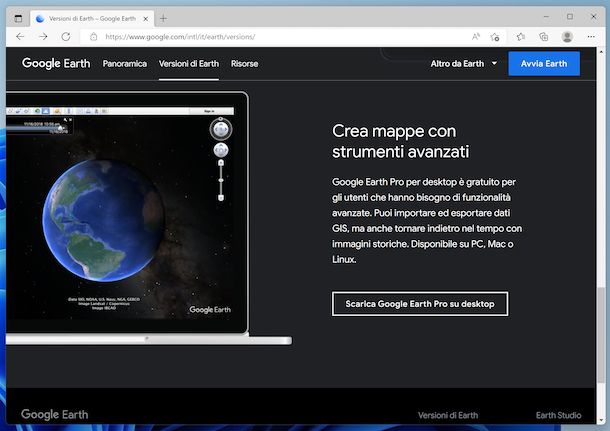Click the Crea mappe con strumenti avanzati heading

[x=401, y=141]
